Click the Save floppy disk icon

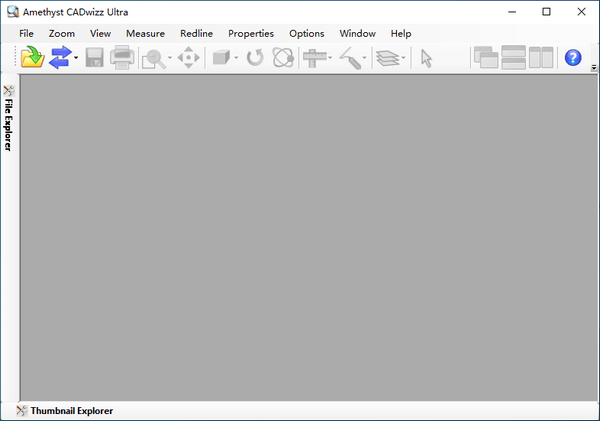95,58
